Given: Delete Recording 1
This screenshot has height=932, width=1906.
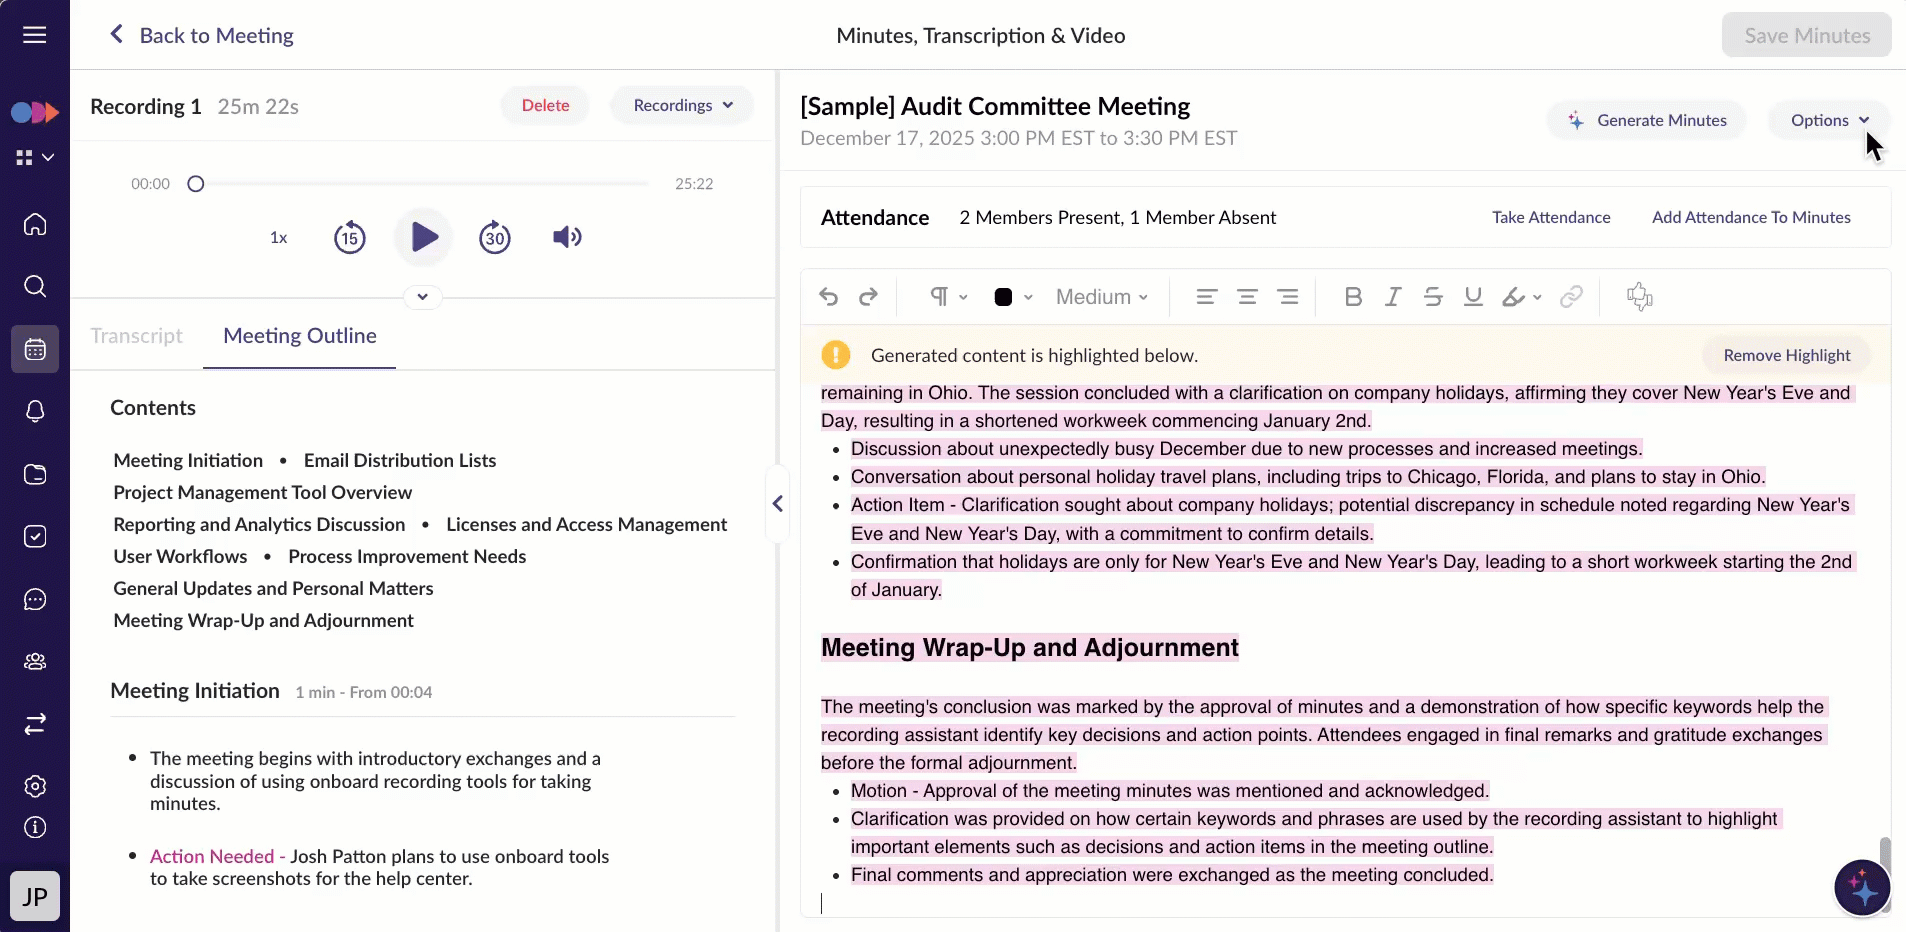Looking at the screenshot, I should click(545, 106).
